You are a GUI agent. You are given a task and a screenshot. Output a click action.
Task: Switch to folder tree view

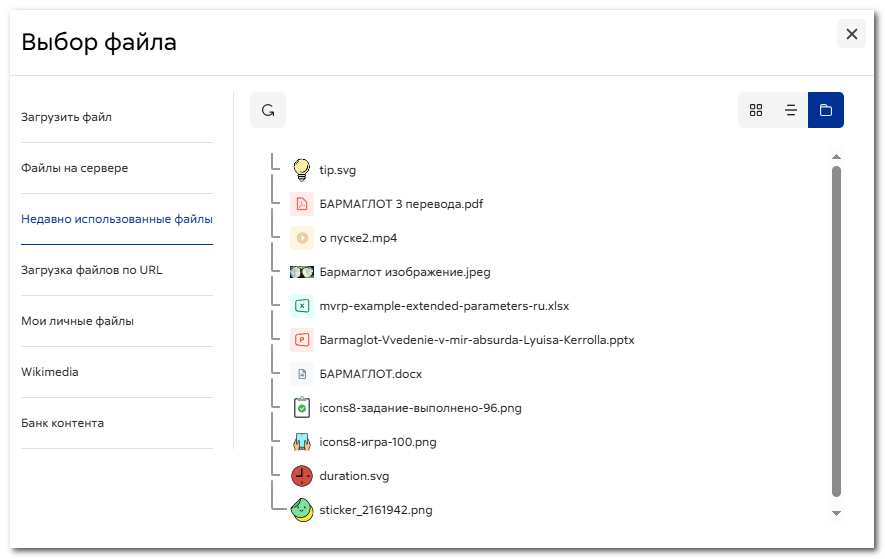[826, 110]
